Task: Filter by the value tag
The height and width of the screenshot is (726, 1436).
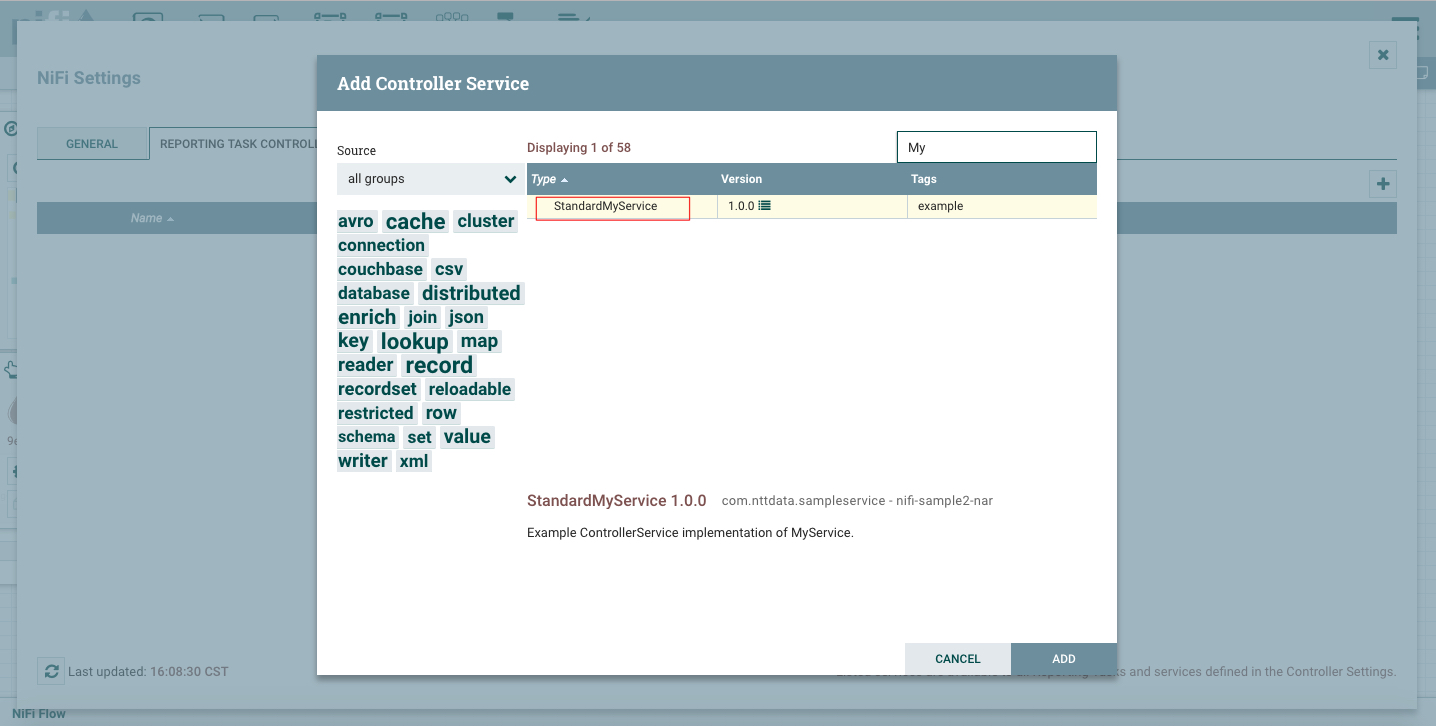Action: 467,437
